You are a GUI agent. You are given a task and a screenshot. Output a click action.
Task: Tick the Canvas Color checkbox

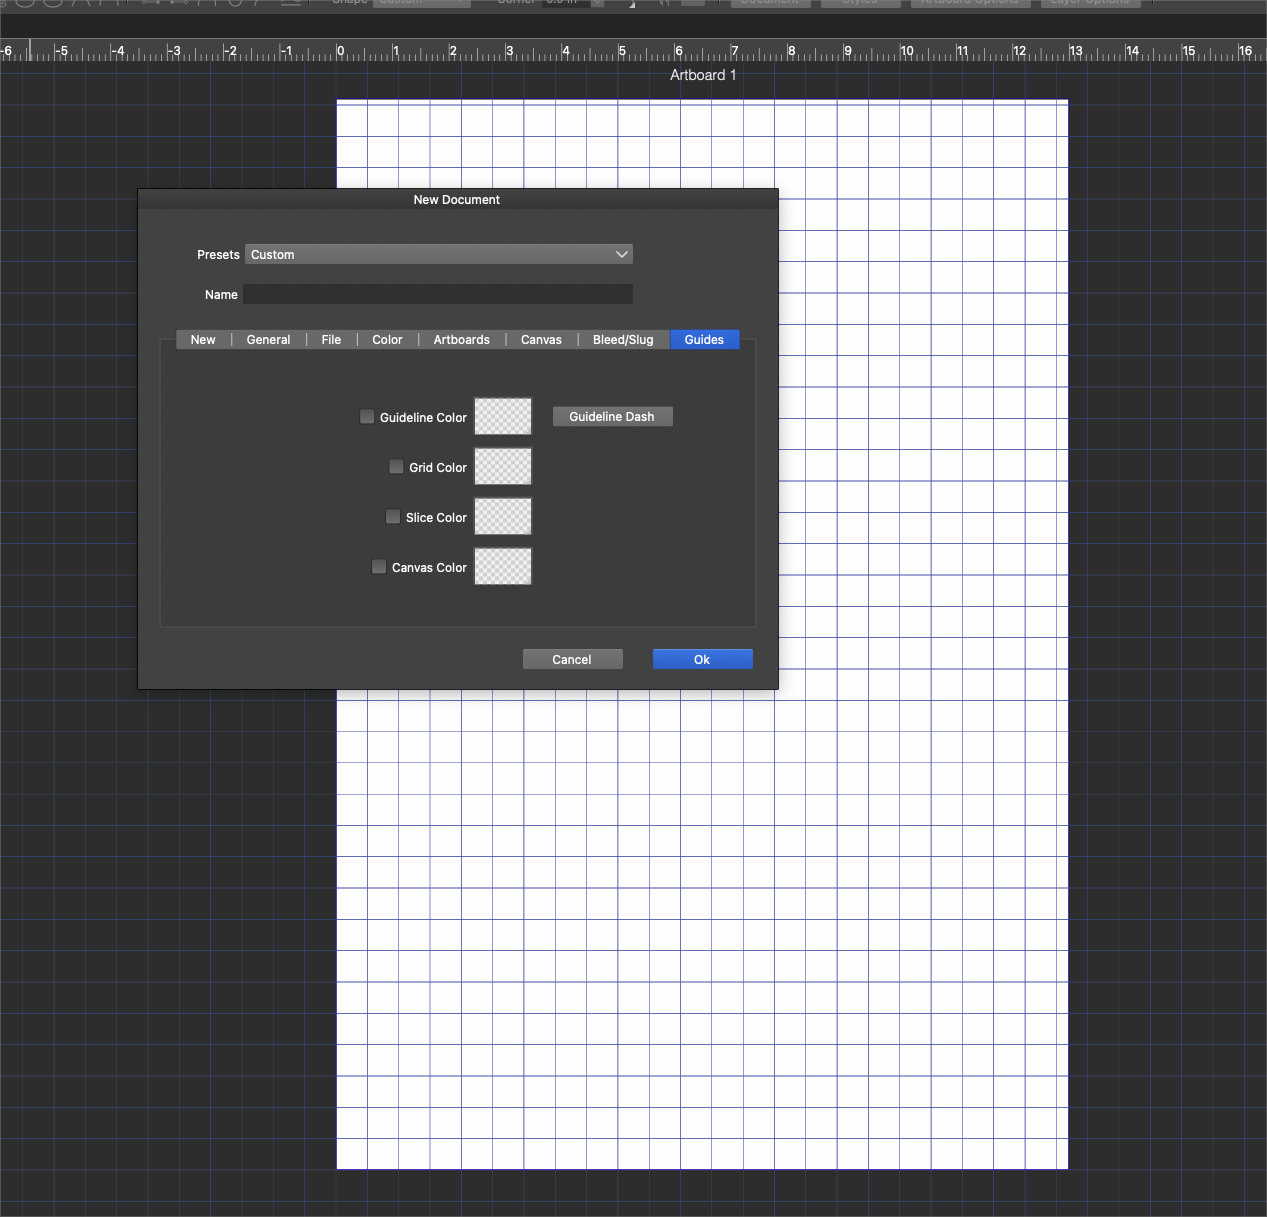pos(379,567)
